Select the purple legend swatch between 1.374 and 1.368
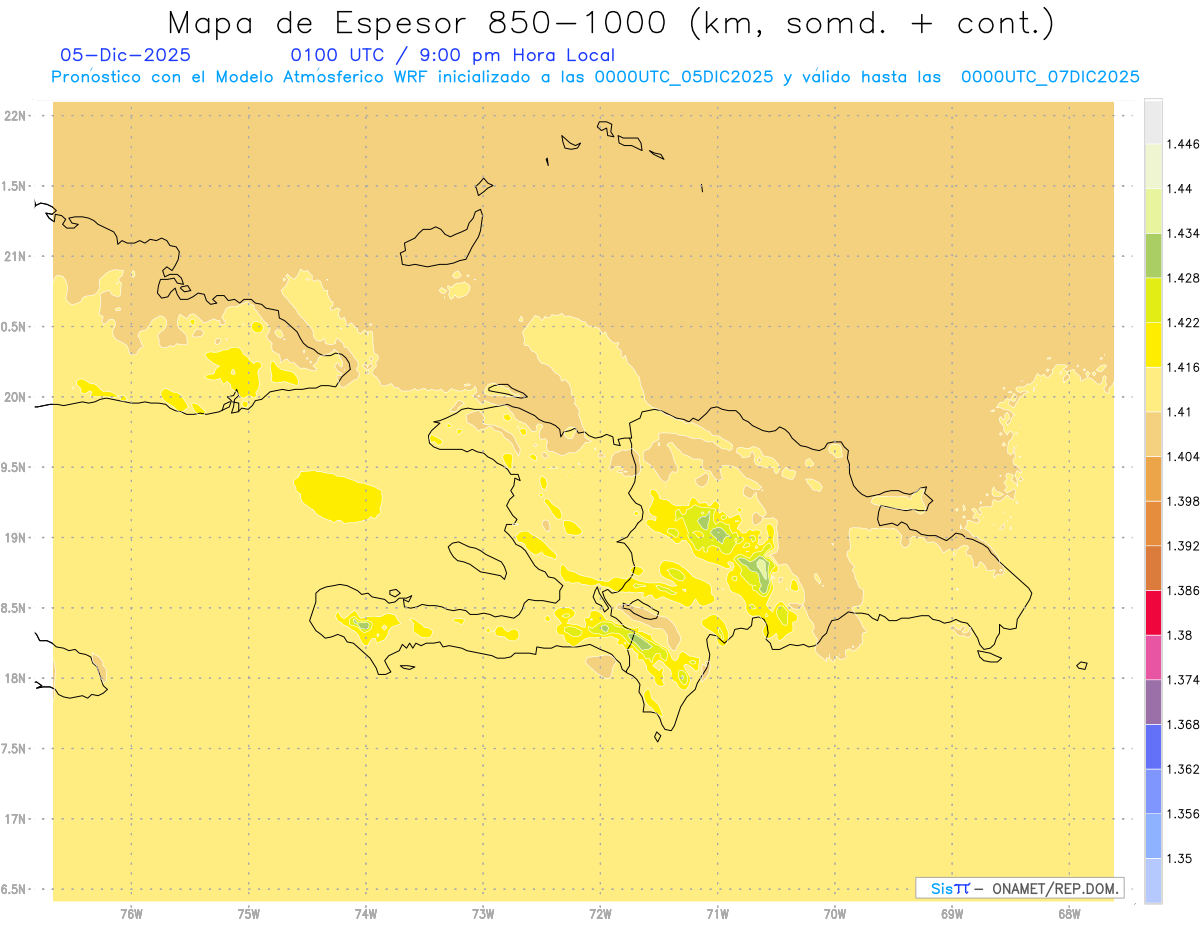 click(1153, 702)
